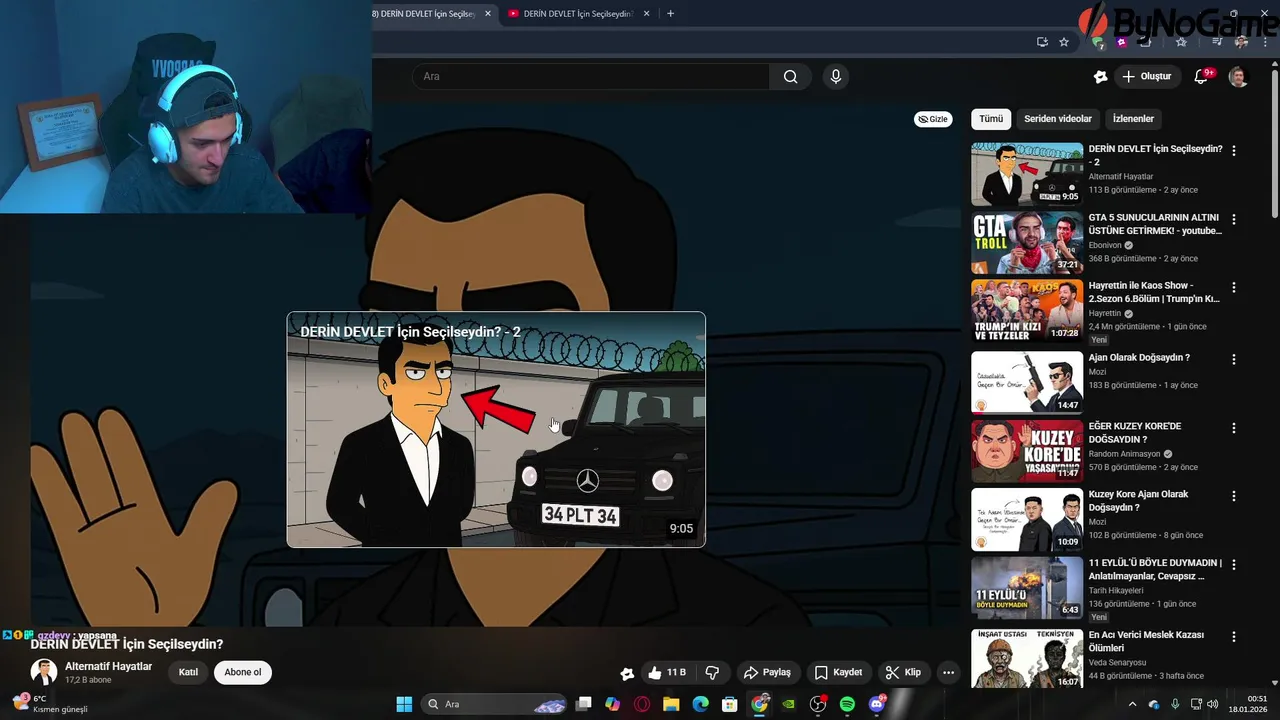Open Copilot from the taskbar
The image size is (1280, 720).
pyautogui.click(x=613, y=704)
